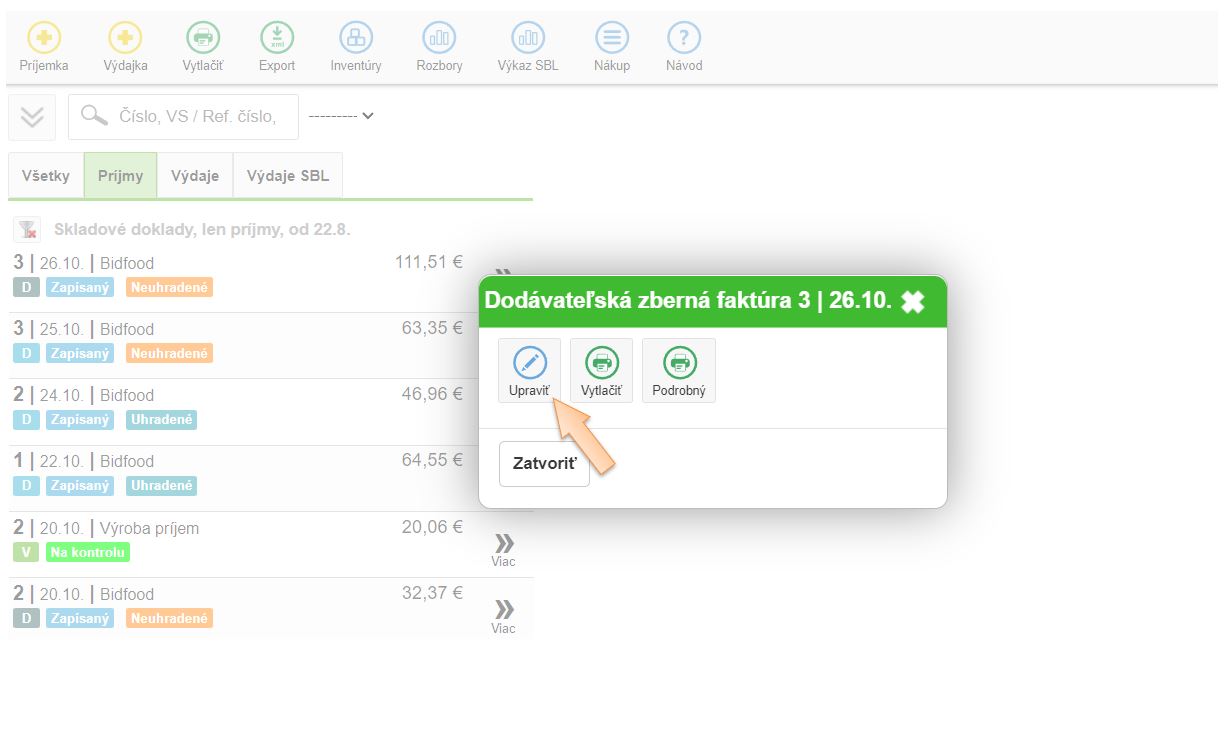Open the Výkaz SBL report icon
The image size is (1232, 741).
528,39
